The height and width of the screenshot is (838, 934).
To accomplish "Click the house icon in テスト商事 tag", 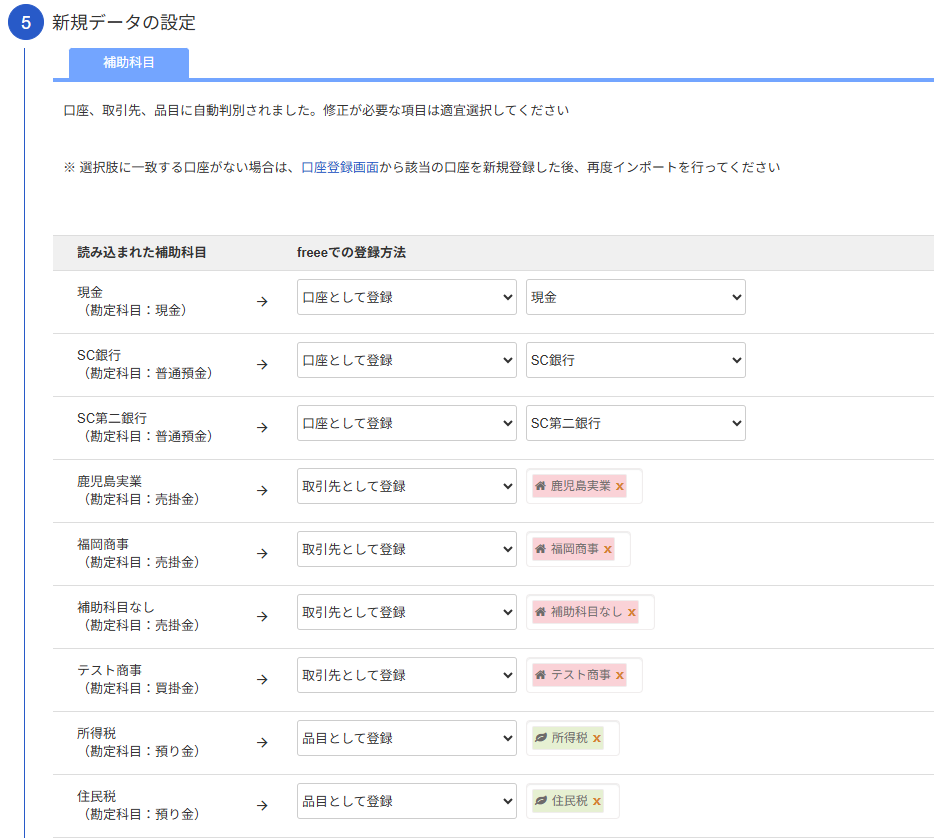I will pos(541,675).
